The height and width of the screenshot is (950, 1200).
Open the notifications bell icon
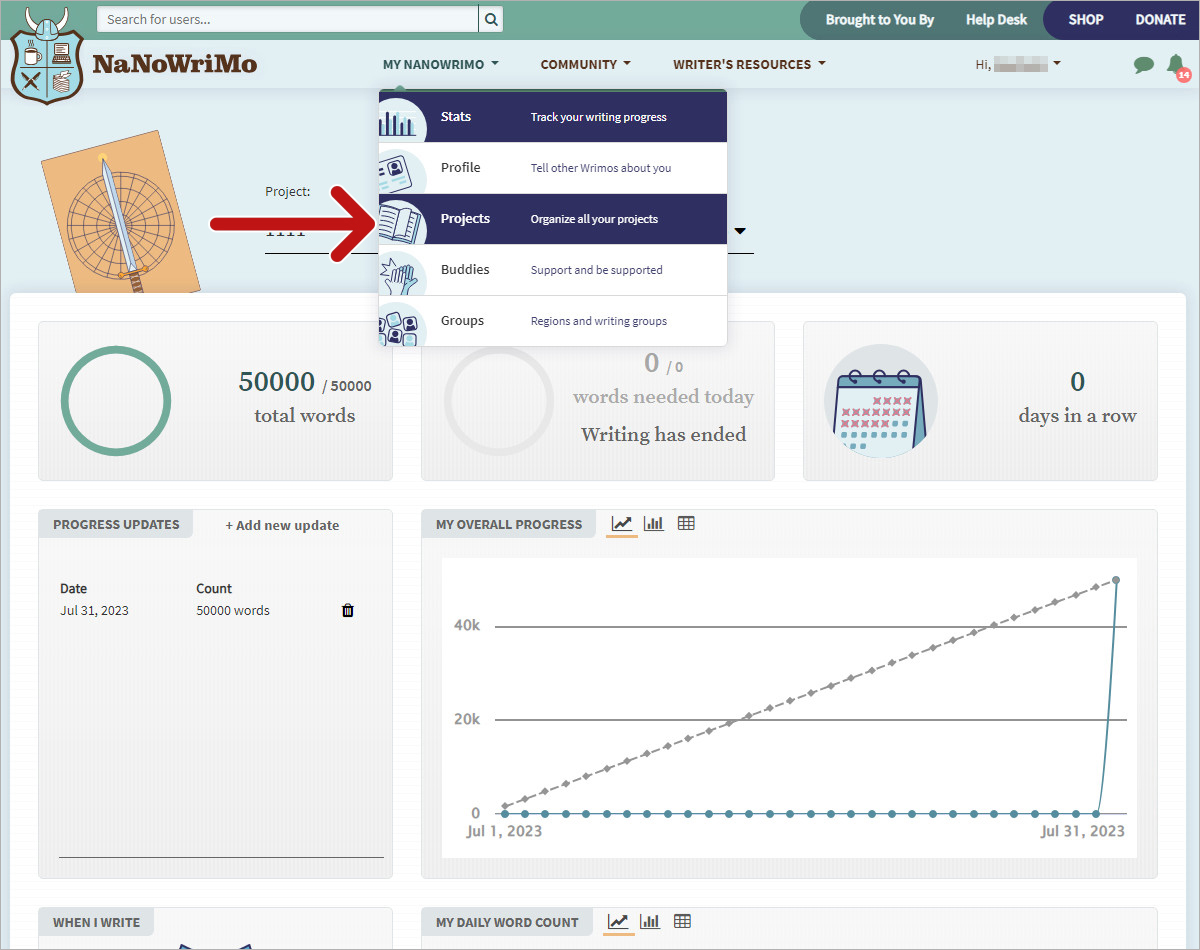point(1177,65)
